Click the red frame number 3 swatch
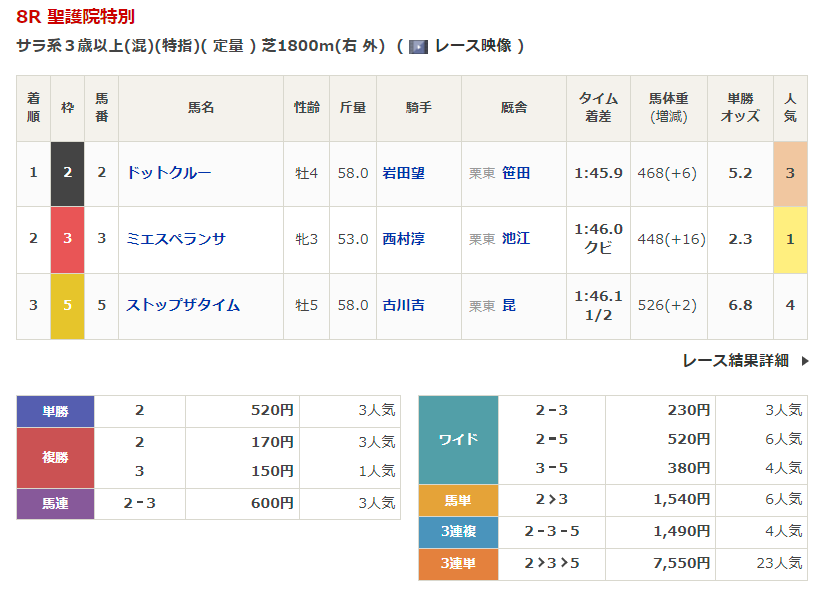The width and height of the screenshot is (827, 591). [67, 239]
